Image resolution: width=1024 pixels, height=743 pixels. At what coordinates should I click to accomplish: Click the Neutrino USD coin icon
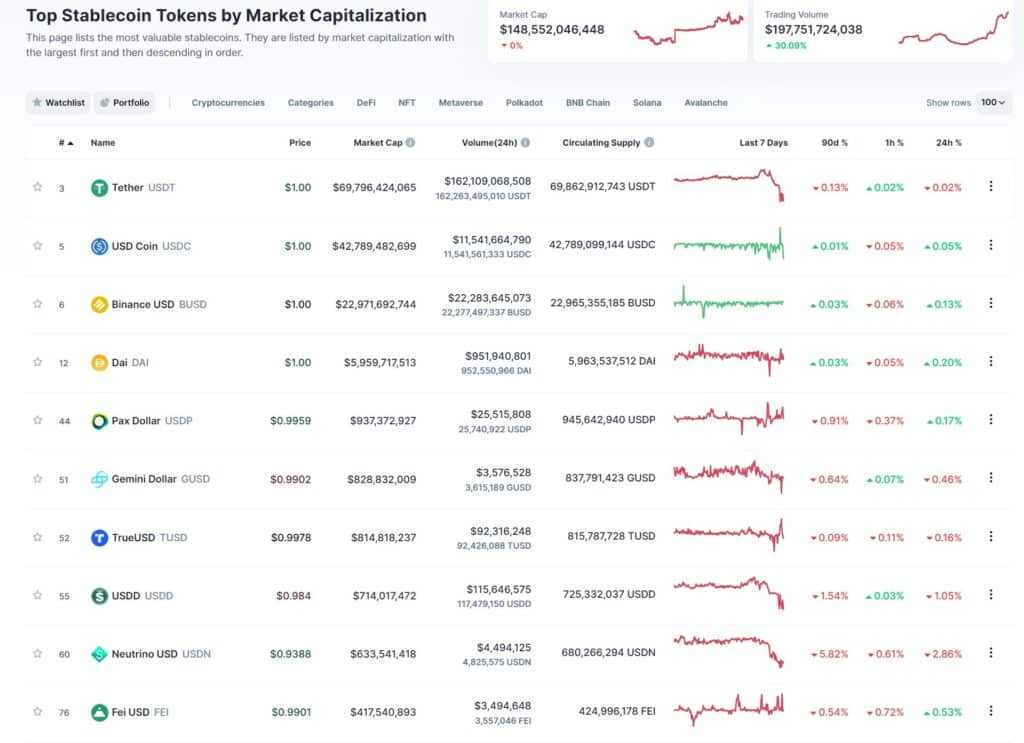click(99, 654)
